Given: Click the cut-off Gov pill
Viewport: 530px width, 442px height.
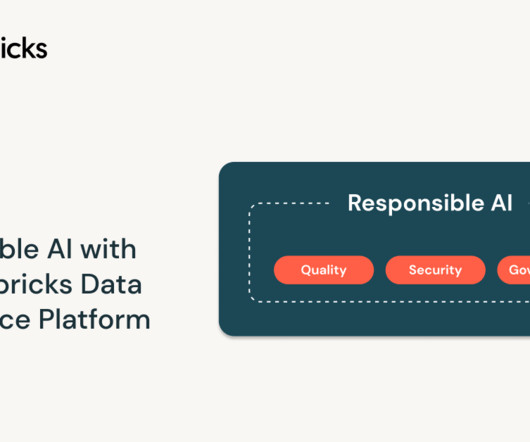Looking at the screenshot, I should pos(514,270).
